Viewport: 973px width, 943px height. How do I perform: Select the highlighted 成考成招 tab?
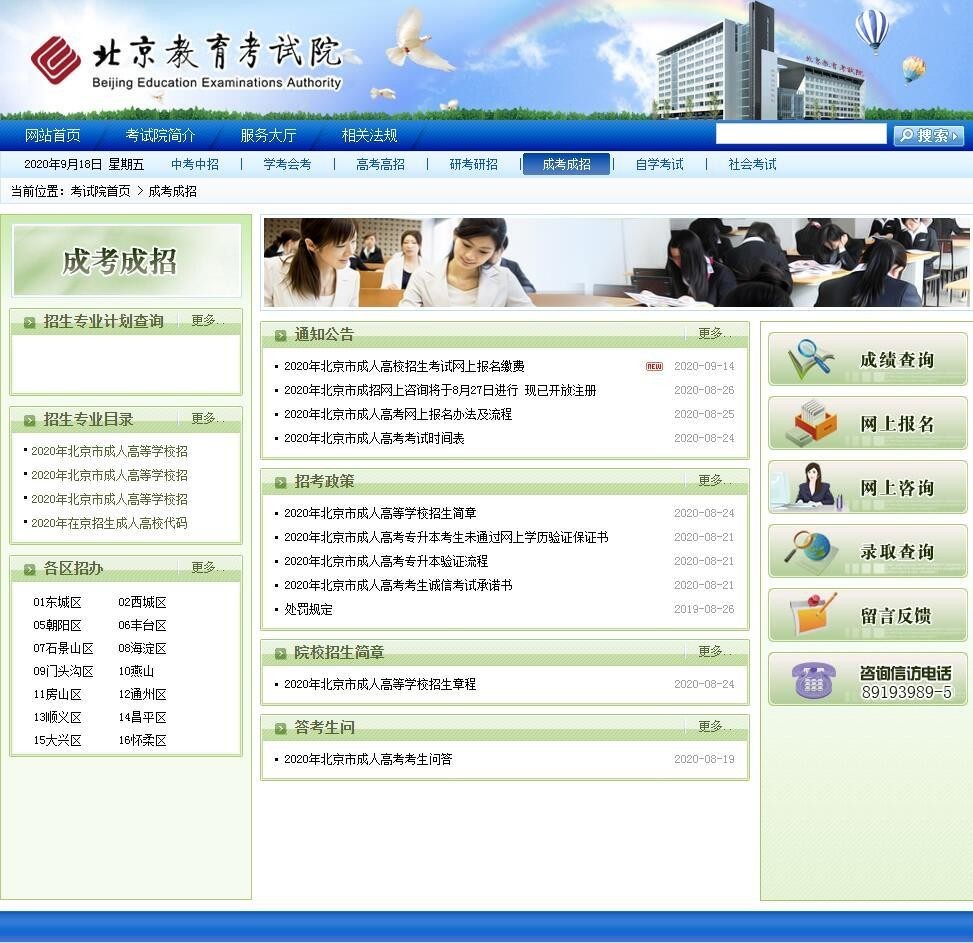pyautogui.click(x=567, y=164)
